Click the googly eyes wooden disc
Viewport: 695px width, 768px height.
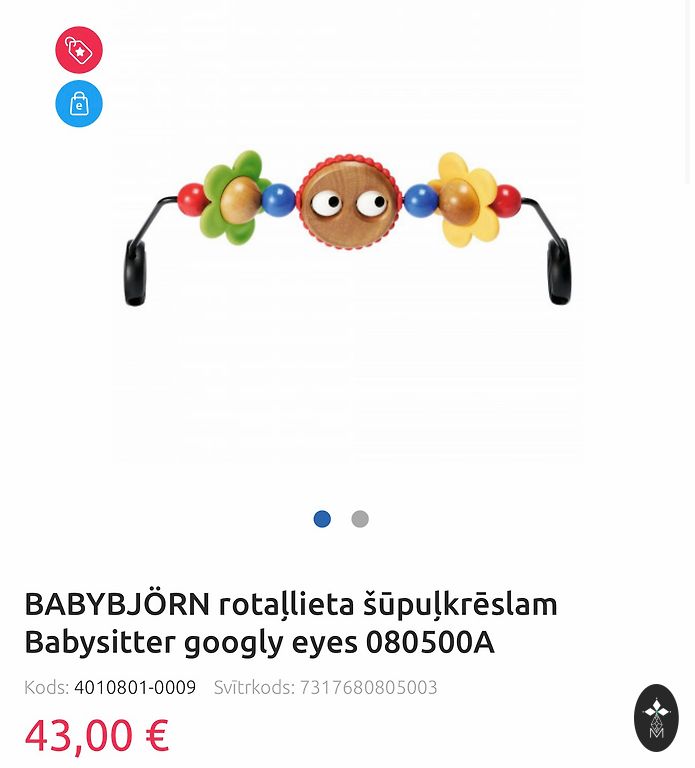coord(350,202)
